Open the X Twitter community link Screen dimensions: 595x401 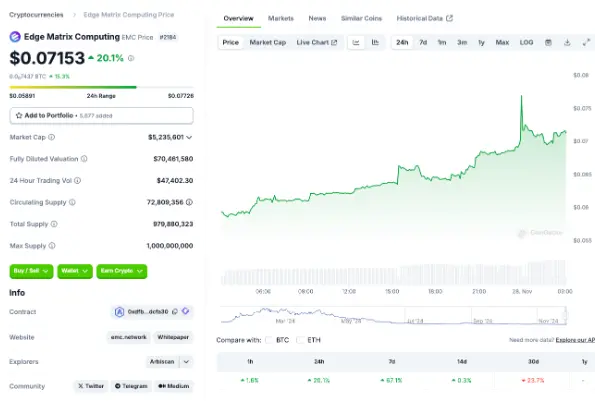[91, 386]
